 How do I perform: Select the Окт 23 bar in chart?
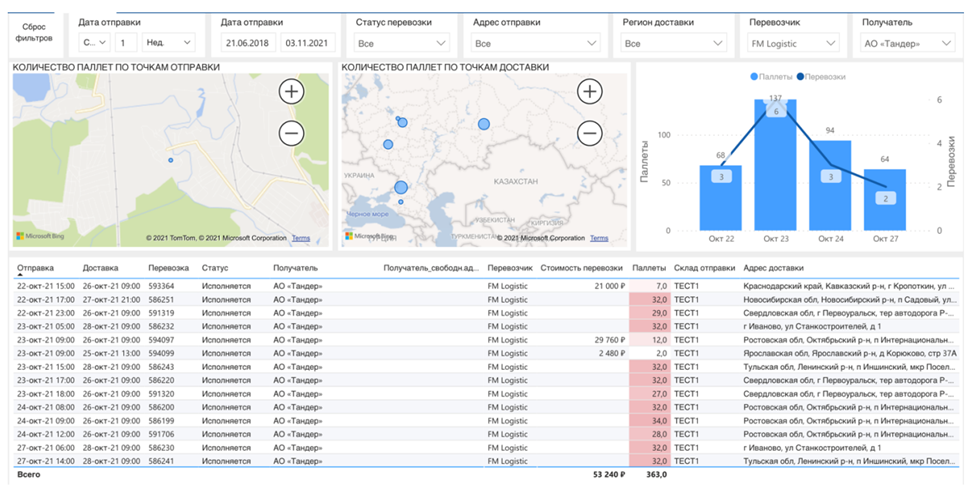click(775, 165)
